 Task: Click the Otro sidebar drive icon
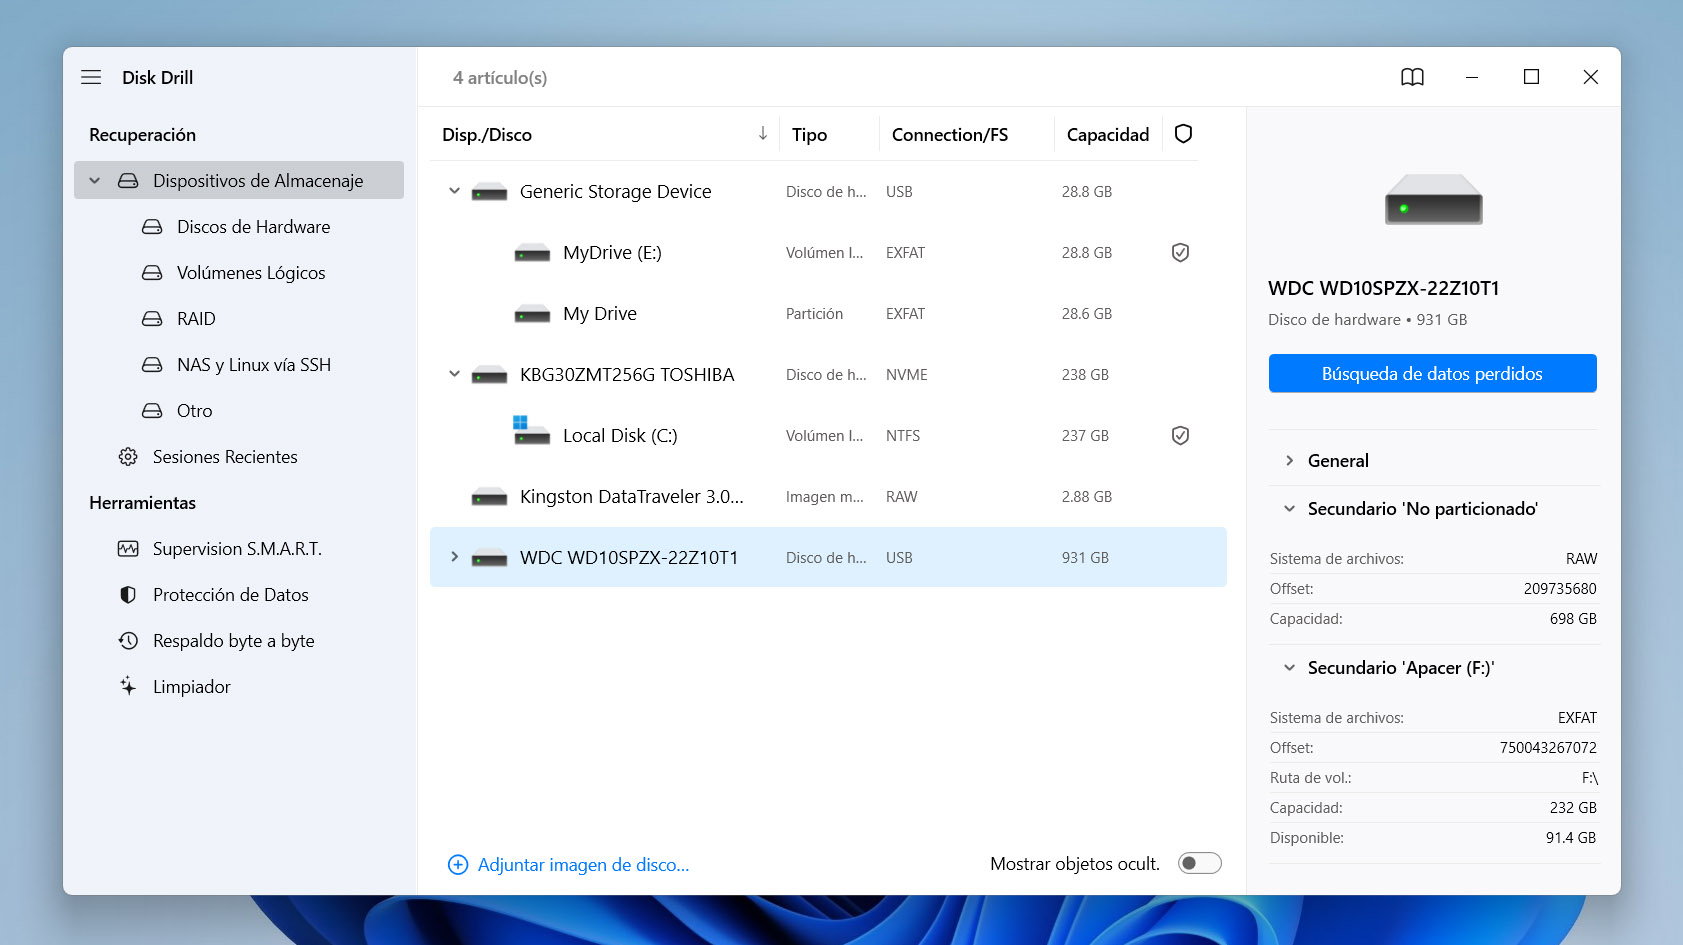pyautogui.click(x=152, y=411)
